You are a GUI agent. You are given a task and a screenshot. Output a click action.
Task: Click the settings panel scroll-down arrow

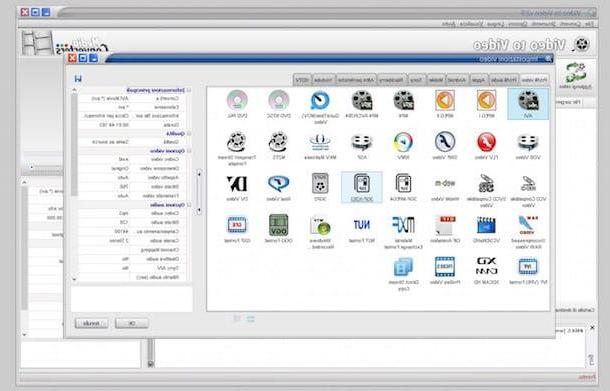tap(74, 279)
